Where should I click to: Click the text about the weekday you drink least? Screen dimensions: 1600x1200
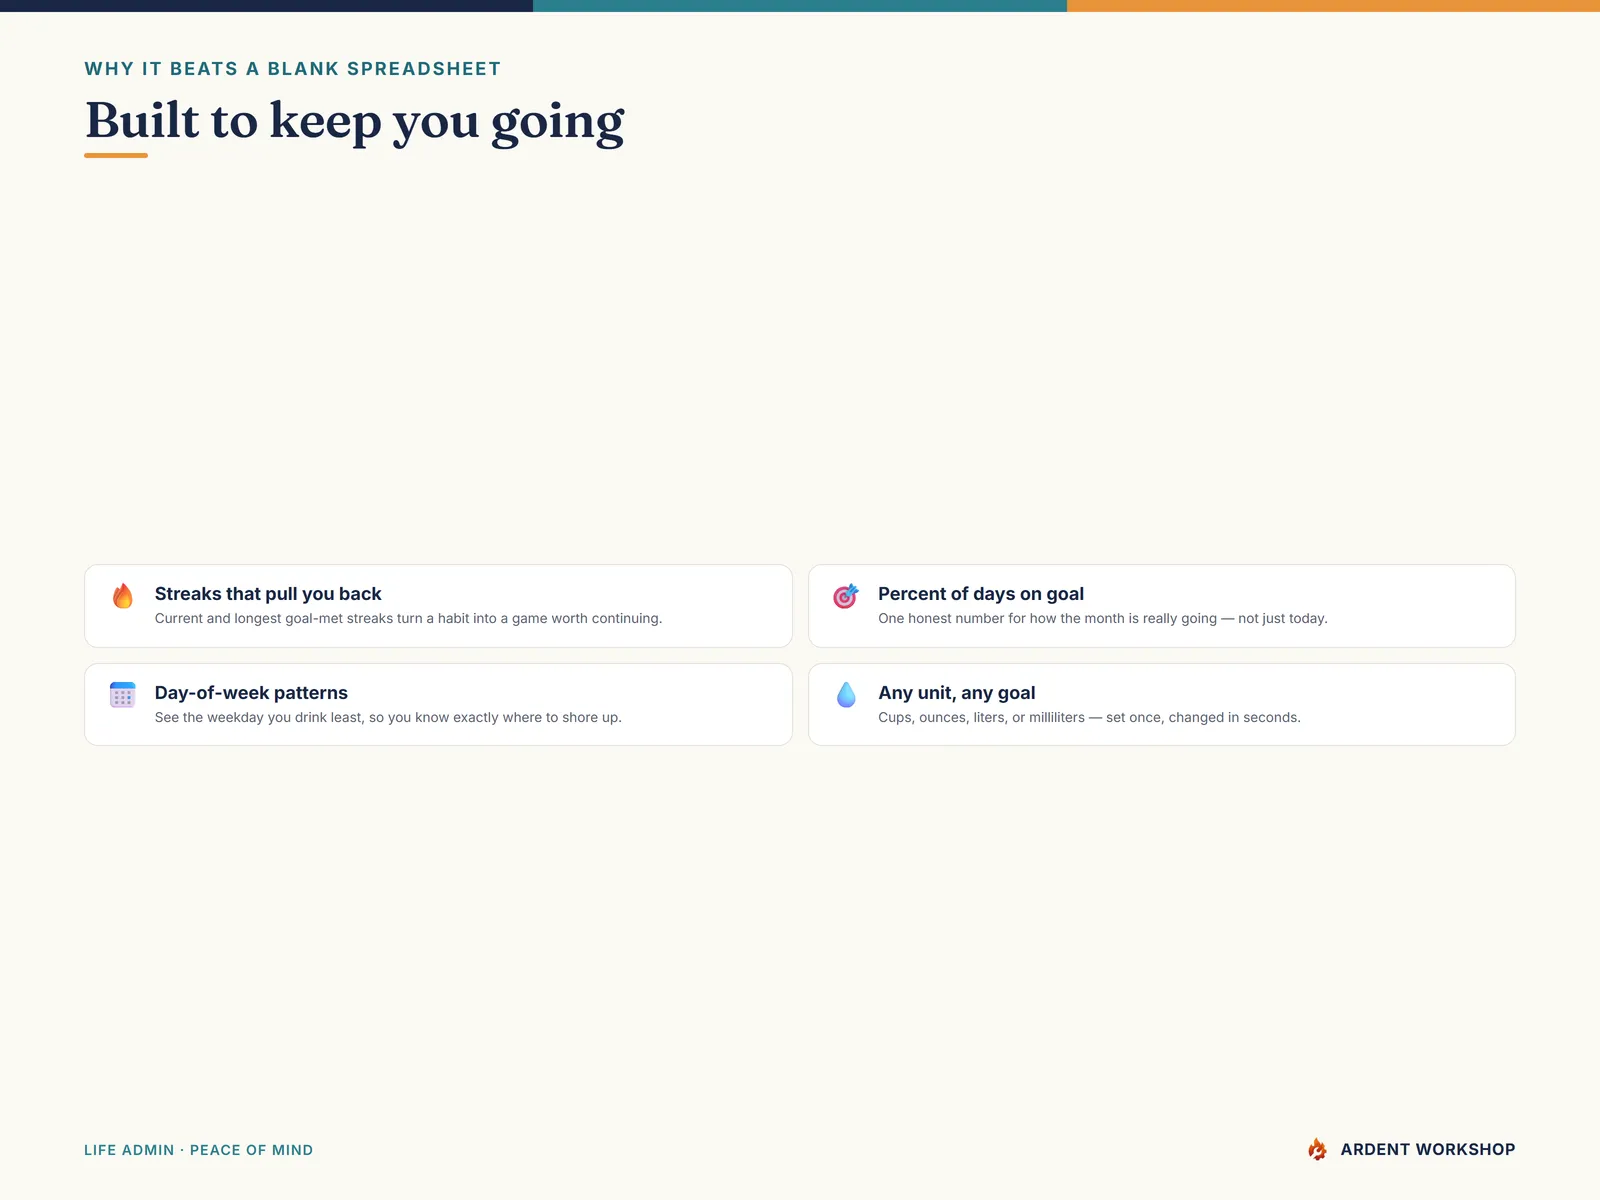(x=388, y=718)
